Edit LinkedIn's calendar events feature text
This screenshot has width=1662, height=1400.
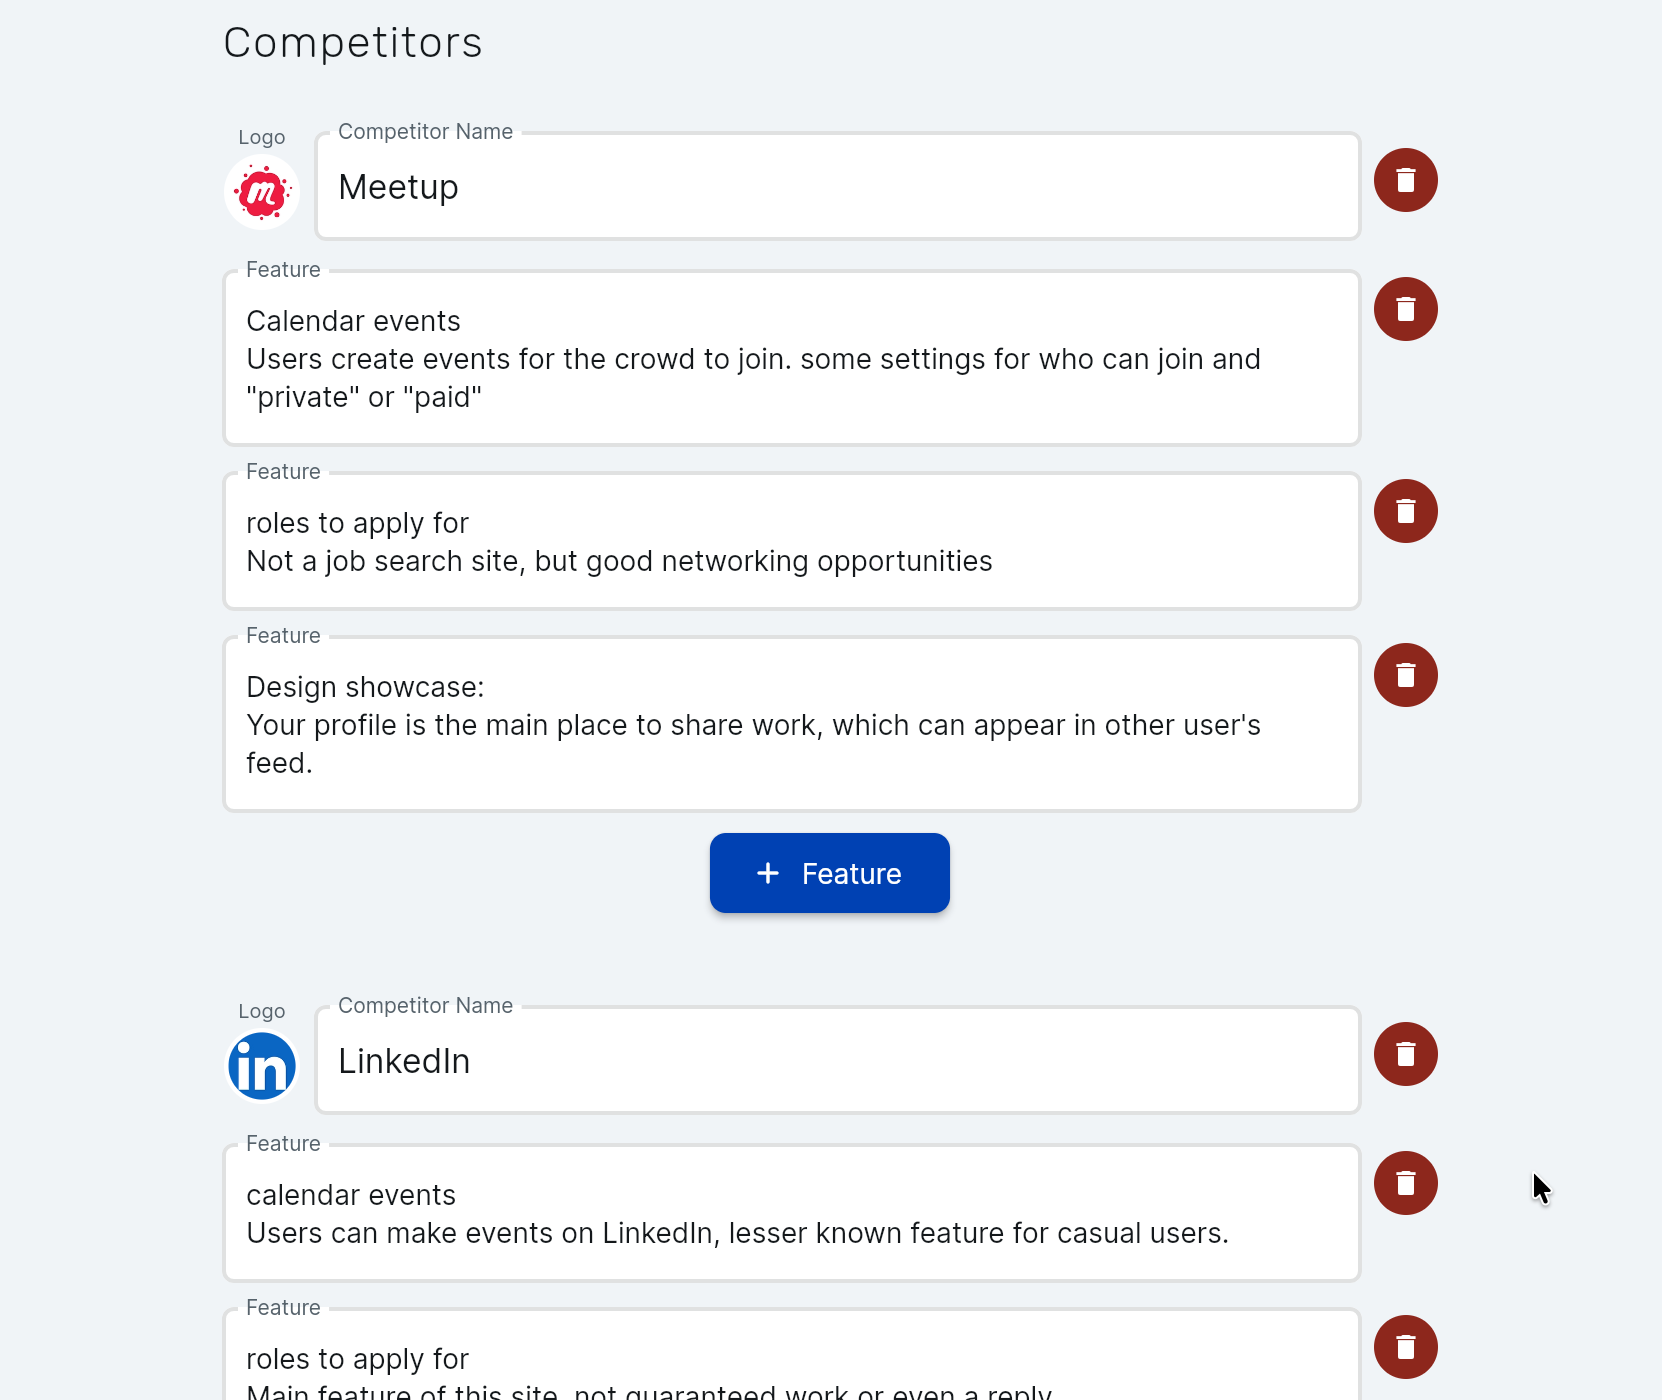791,1214
